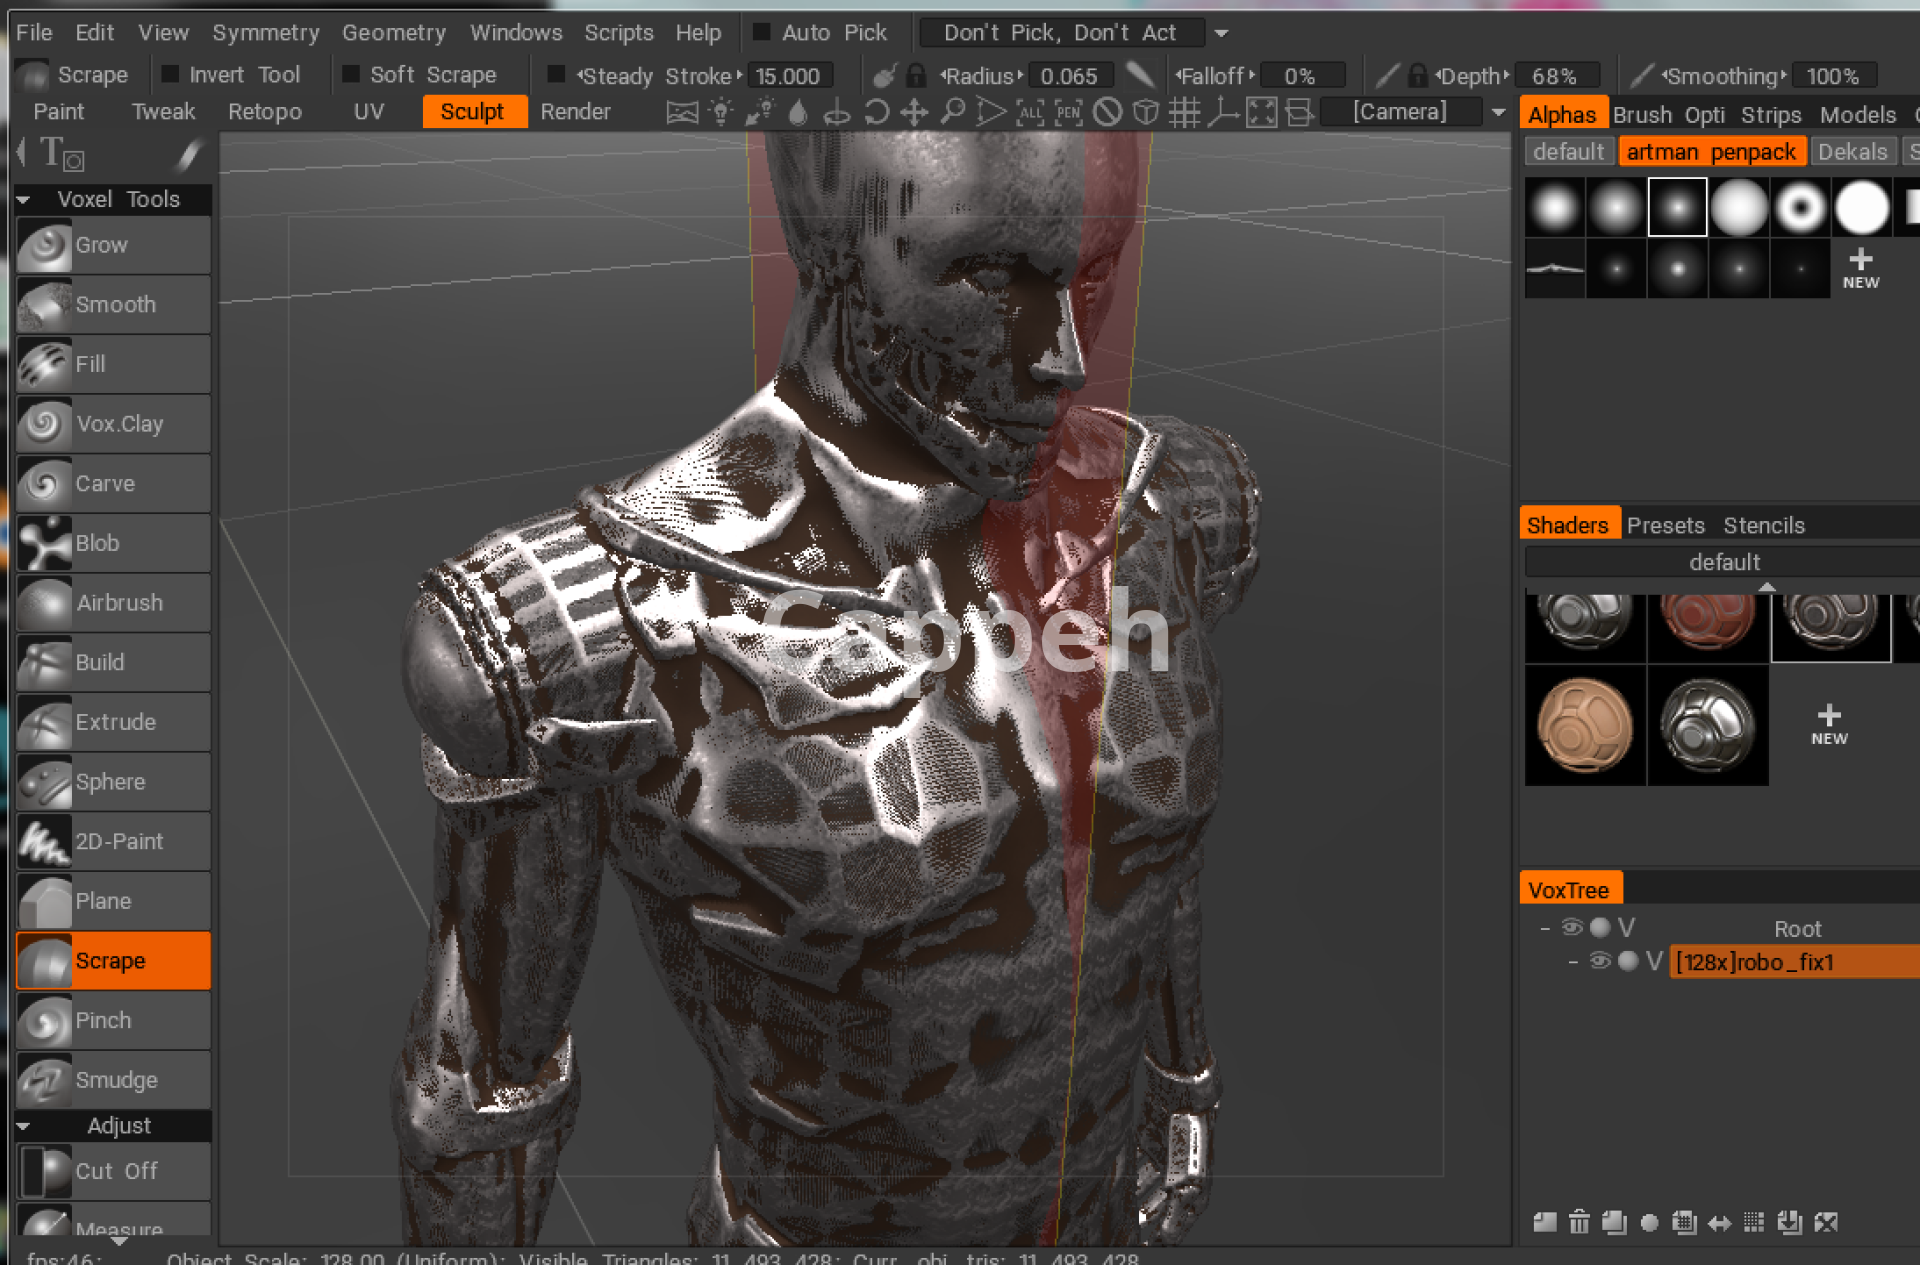
Task: Click the trash icon in VoxTree
Action: point(1579,1222)
